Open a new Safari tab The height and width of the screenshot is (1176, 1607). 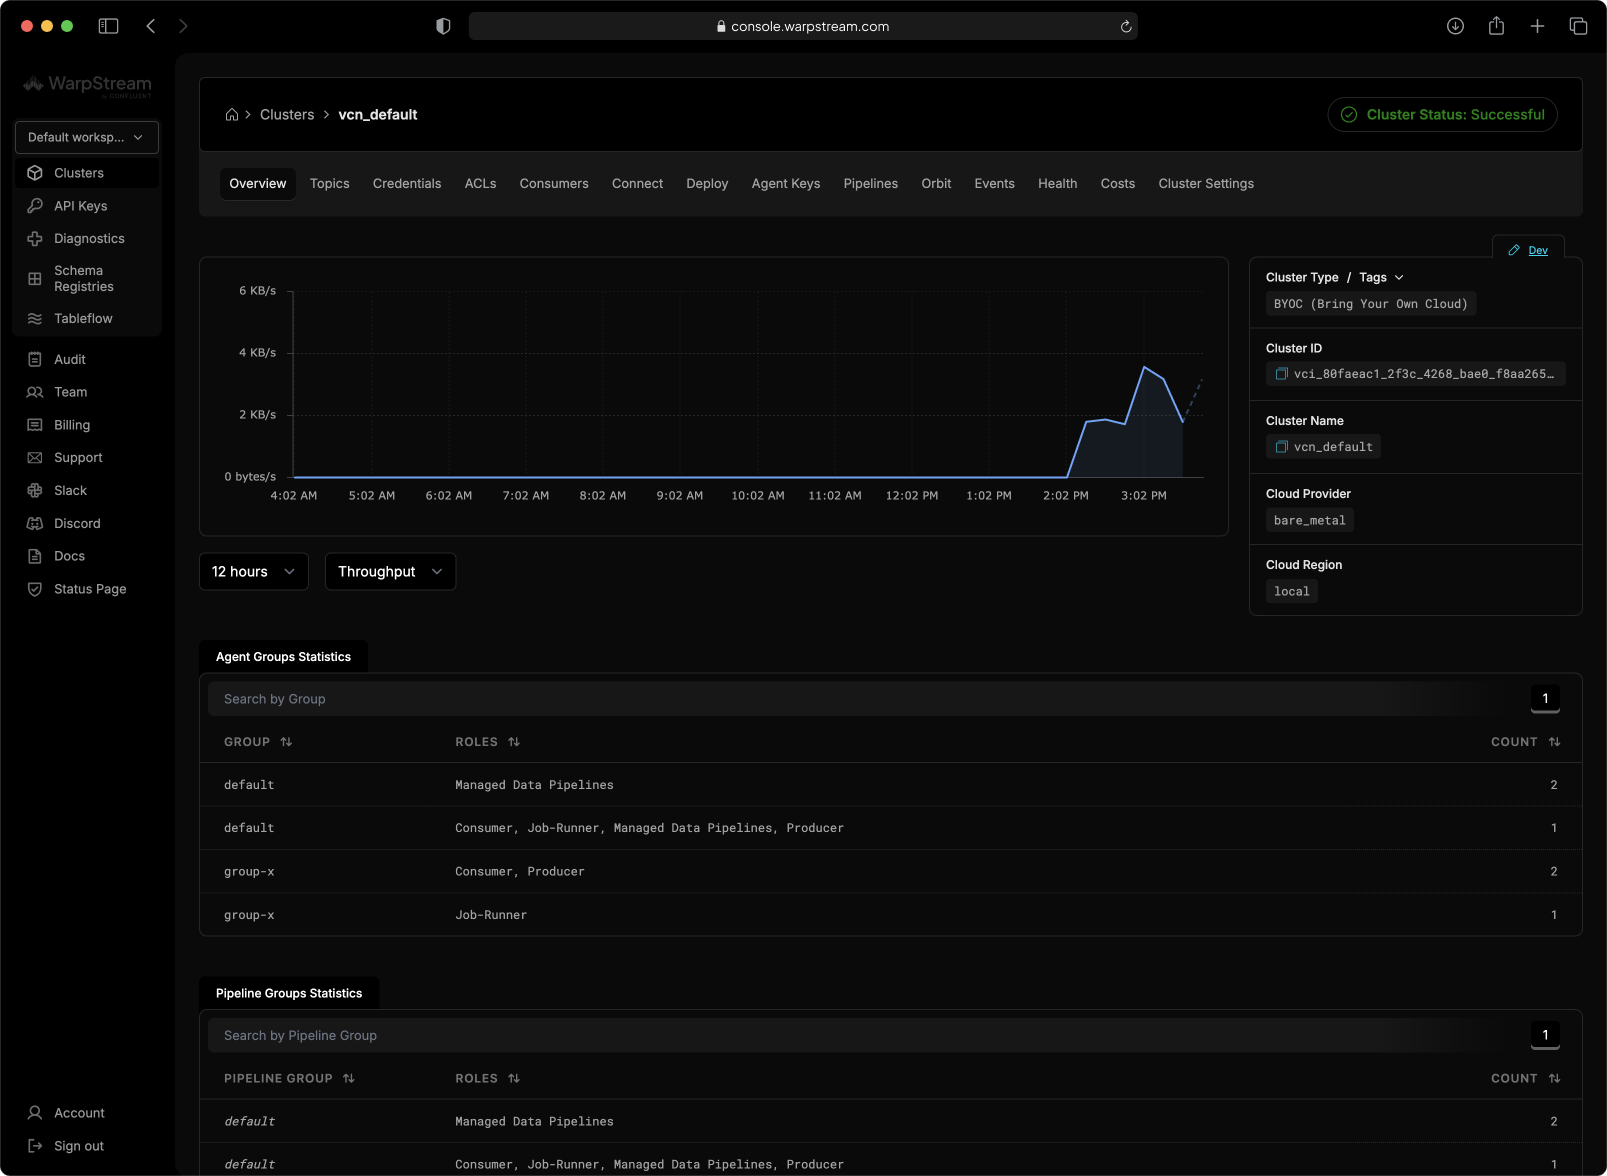click(x=1537, y=26)
